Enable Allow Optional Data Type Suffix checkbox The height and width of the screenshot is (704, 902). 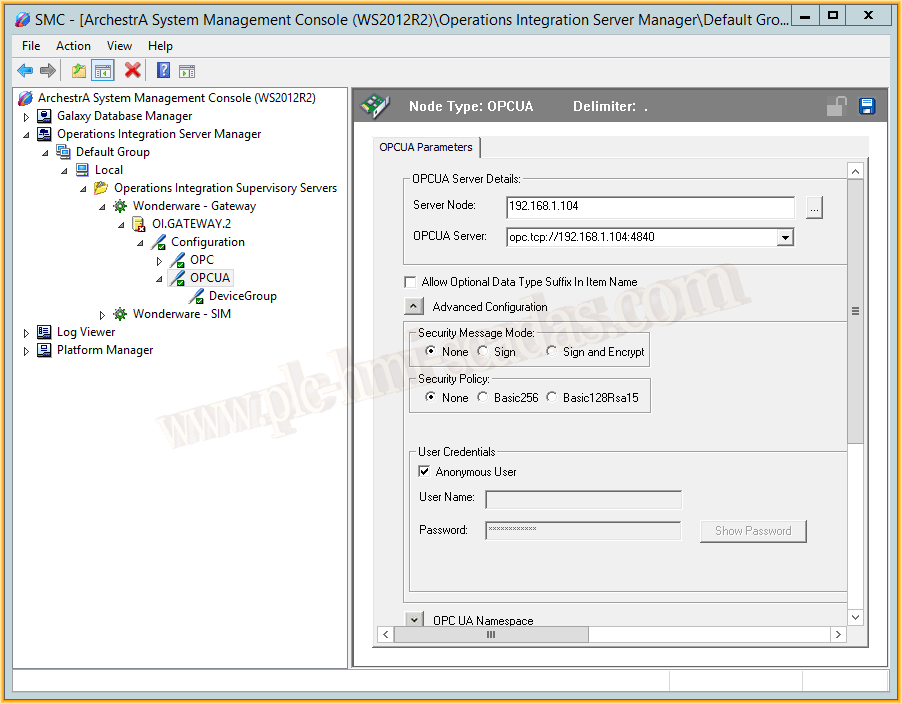(410, 283)
